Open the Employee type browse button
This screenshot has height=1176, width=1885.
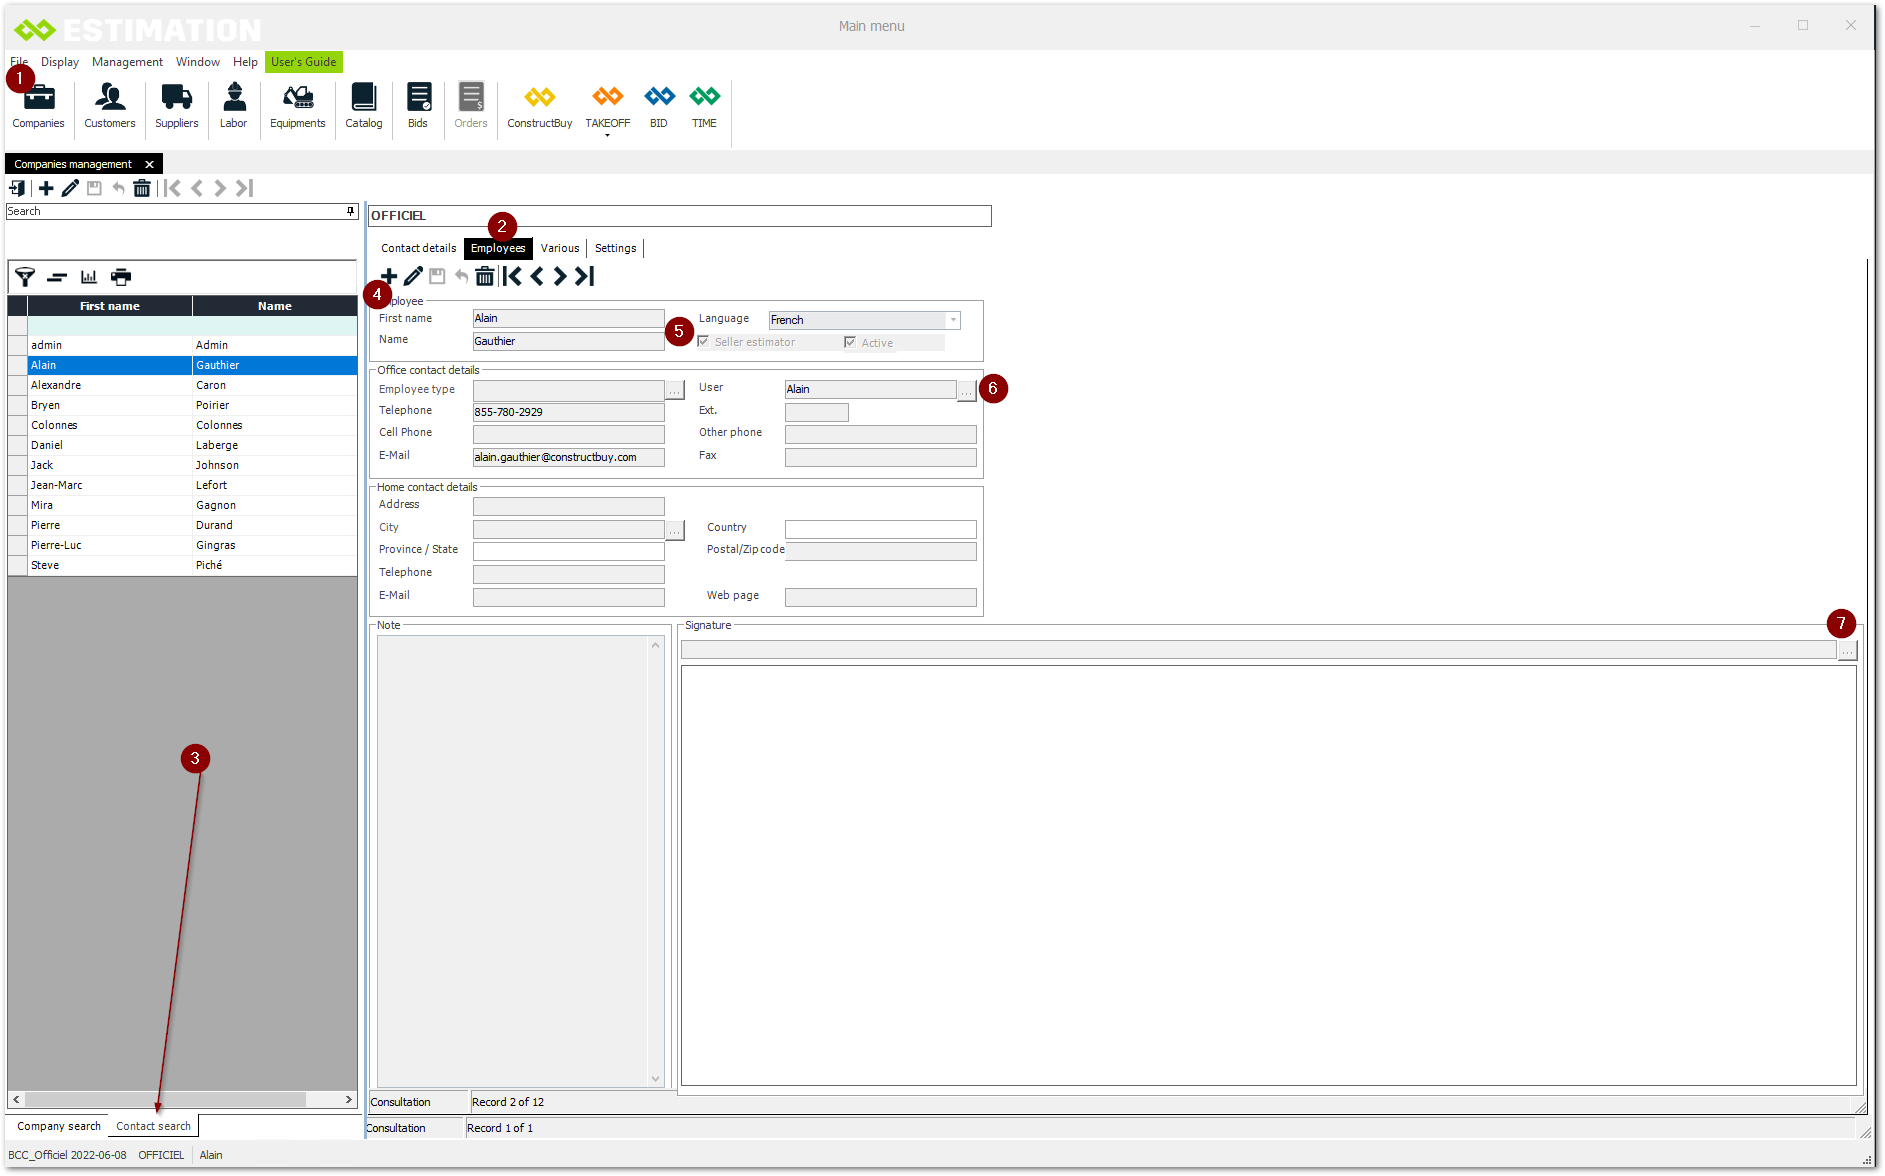point(675,390)
